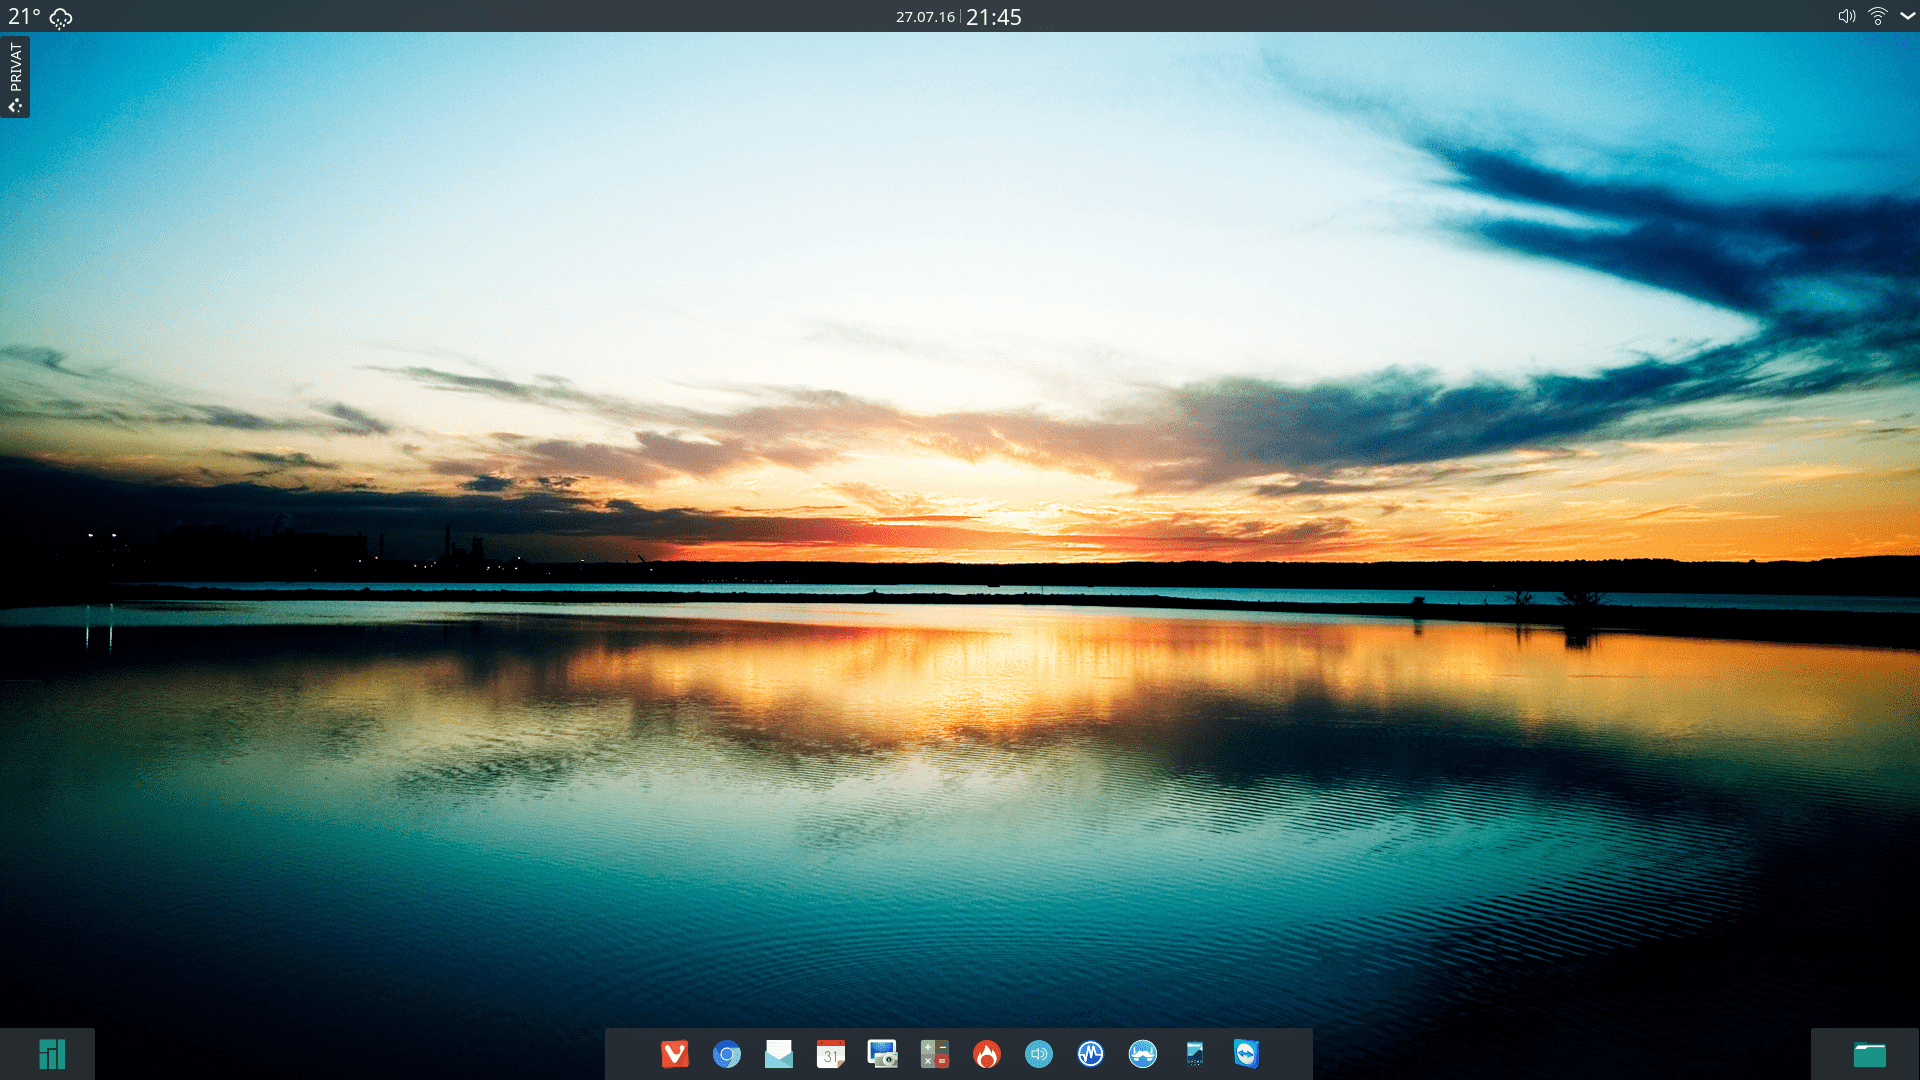Open the calendar app showing 31
Image resolution: width=1920 pixels, height=1080 pixels.
click(x=831, y=1054)
